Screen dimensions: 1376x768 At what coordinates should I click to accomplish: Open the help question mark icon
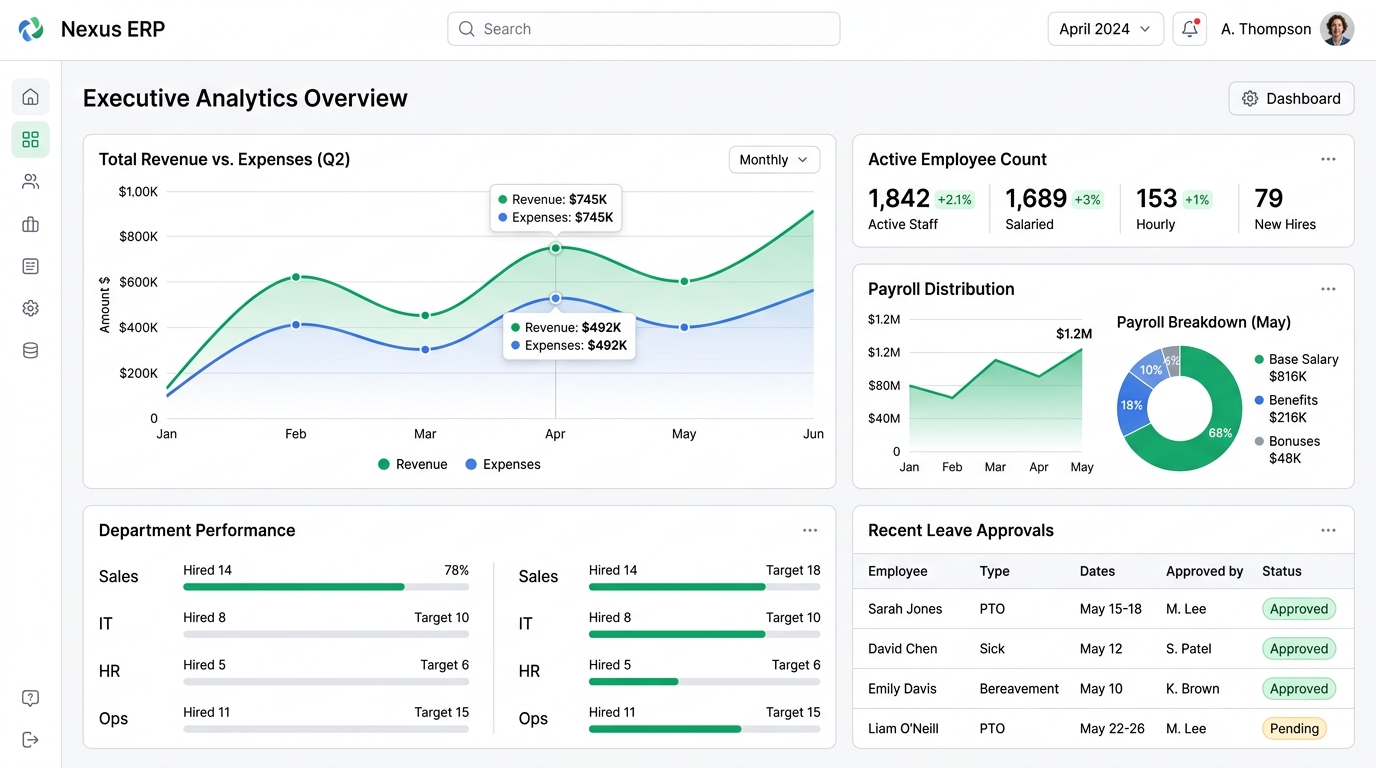point(30,698)
